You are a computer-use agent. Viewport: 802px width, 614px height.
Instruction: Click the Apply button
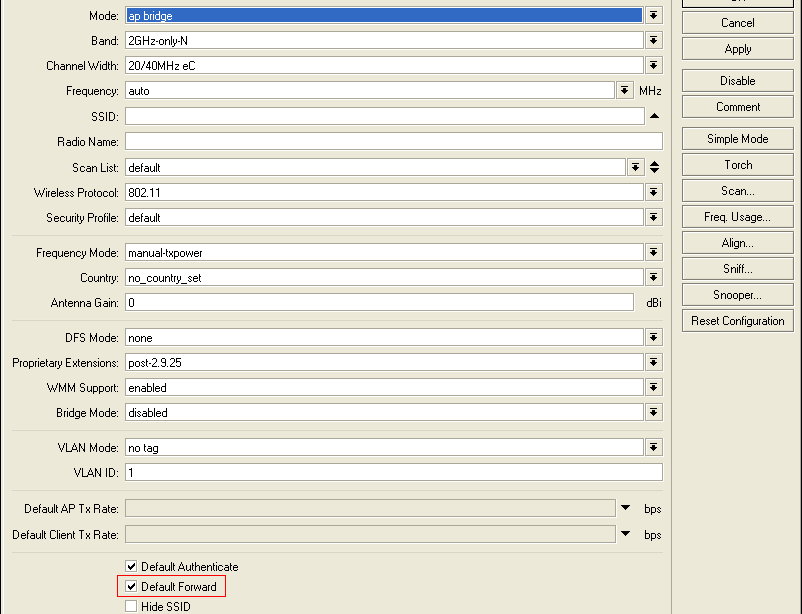click(x=738, y=49)
